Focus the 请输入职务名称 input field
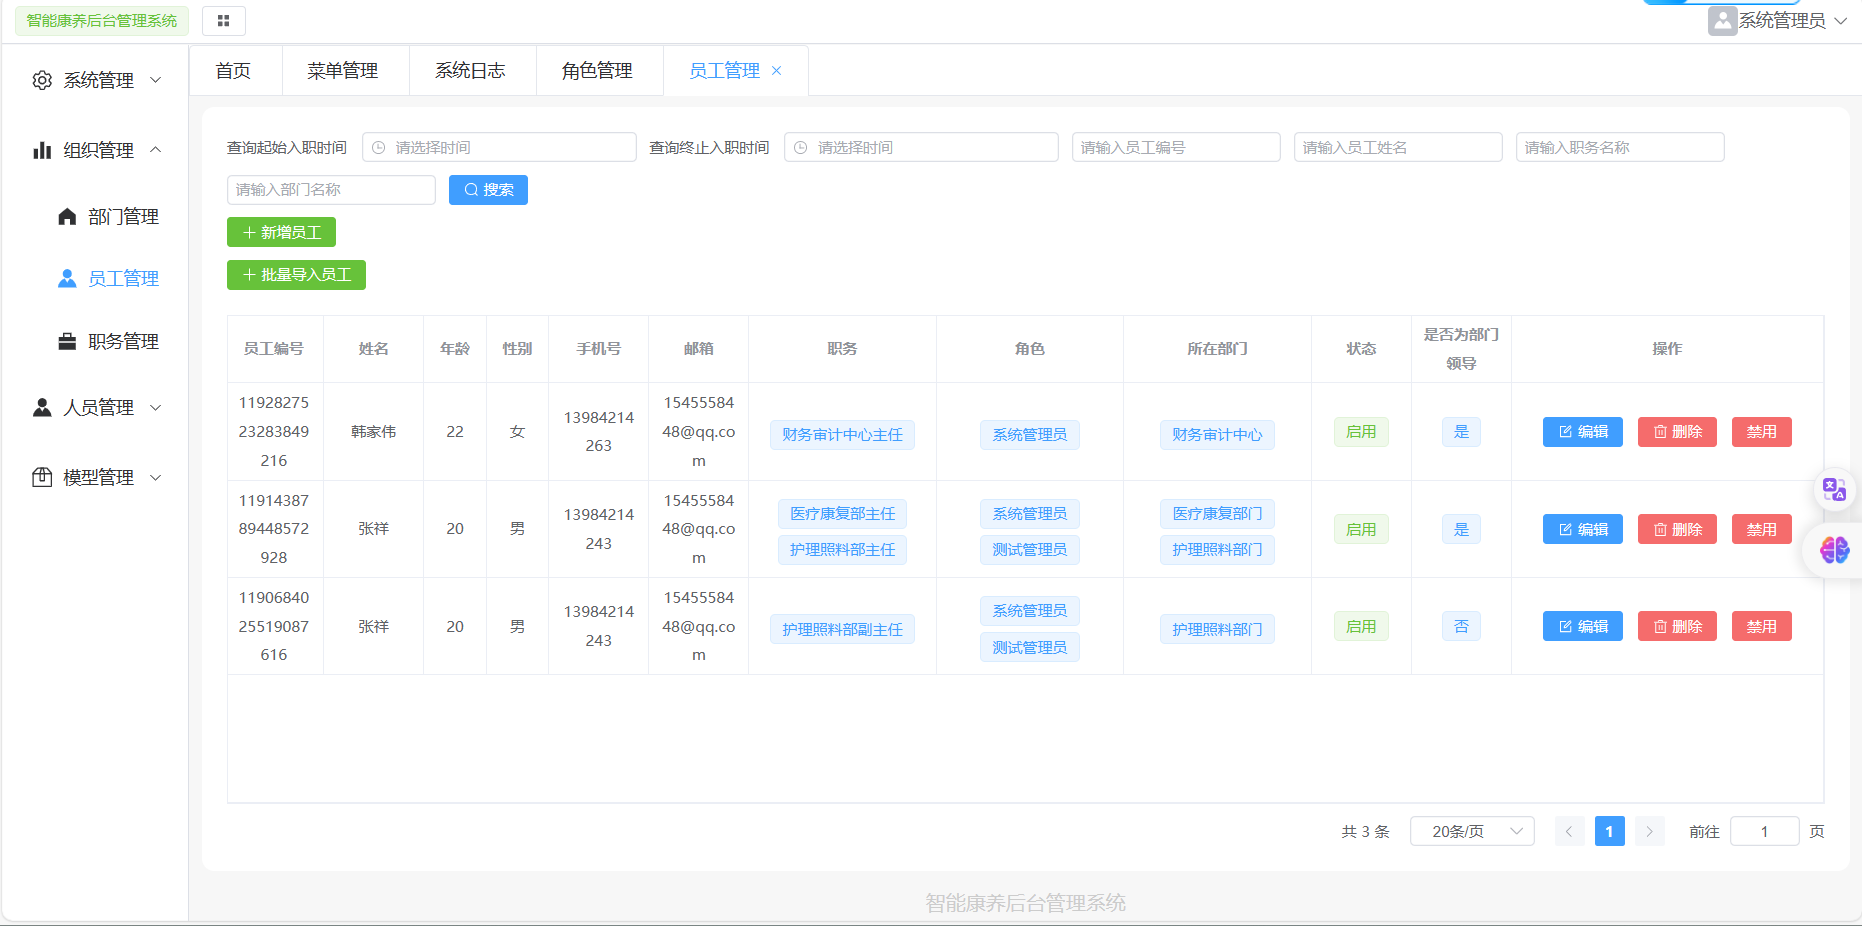Image resolution: width=1862 pixels, height=926 pixels. click(1620, 147)
